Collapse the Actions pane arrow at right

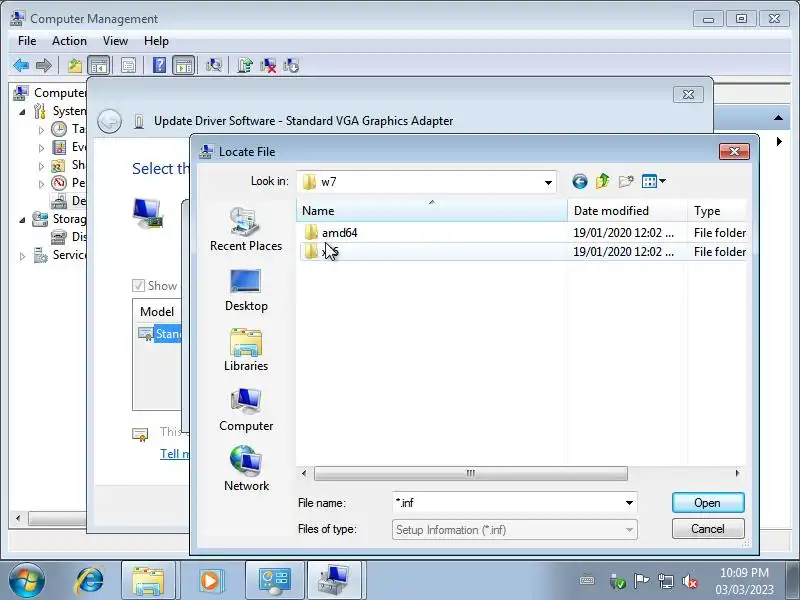click(x=778, y=118)
